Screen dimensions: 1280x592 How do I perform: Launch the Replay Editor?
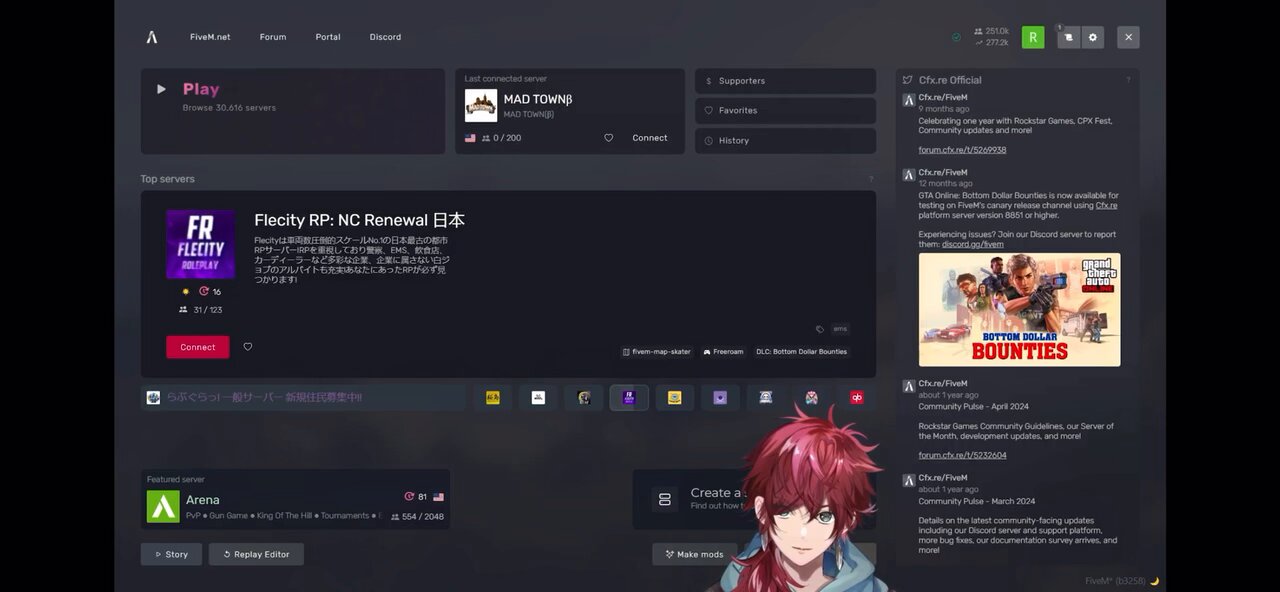[256, 554]
